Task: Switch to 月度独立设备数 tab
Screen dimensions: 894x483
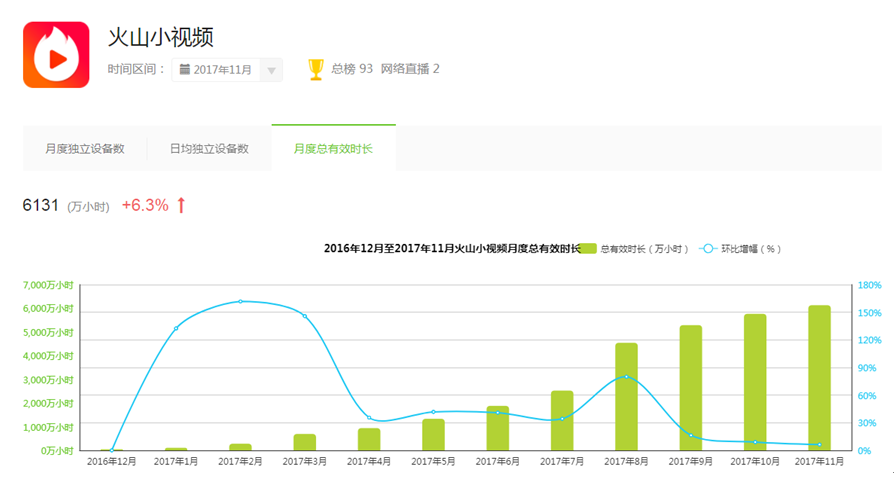Action: [85, 149]
